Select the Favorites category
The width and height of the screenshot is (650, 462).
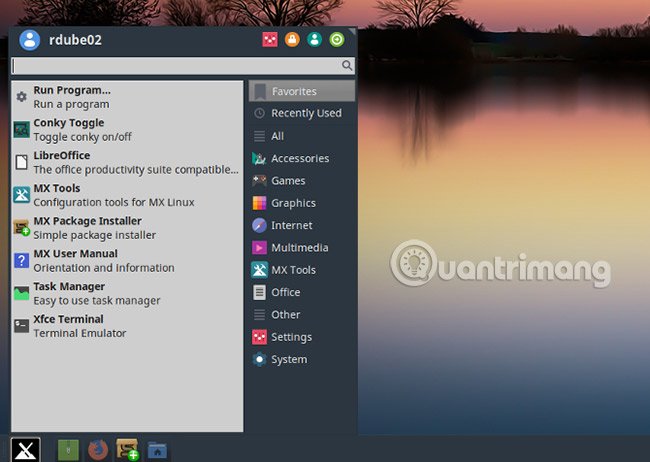click(x=302, y=91)
